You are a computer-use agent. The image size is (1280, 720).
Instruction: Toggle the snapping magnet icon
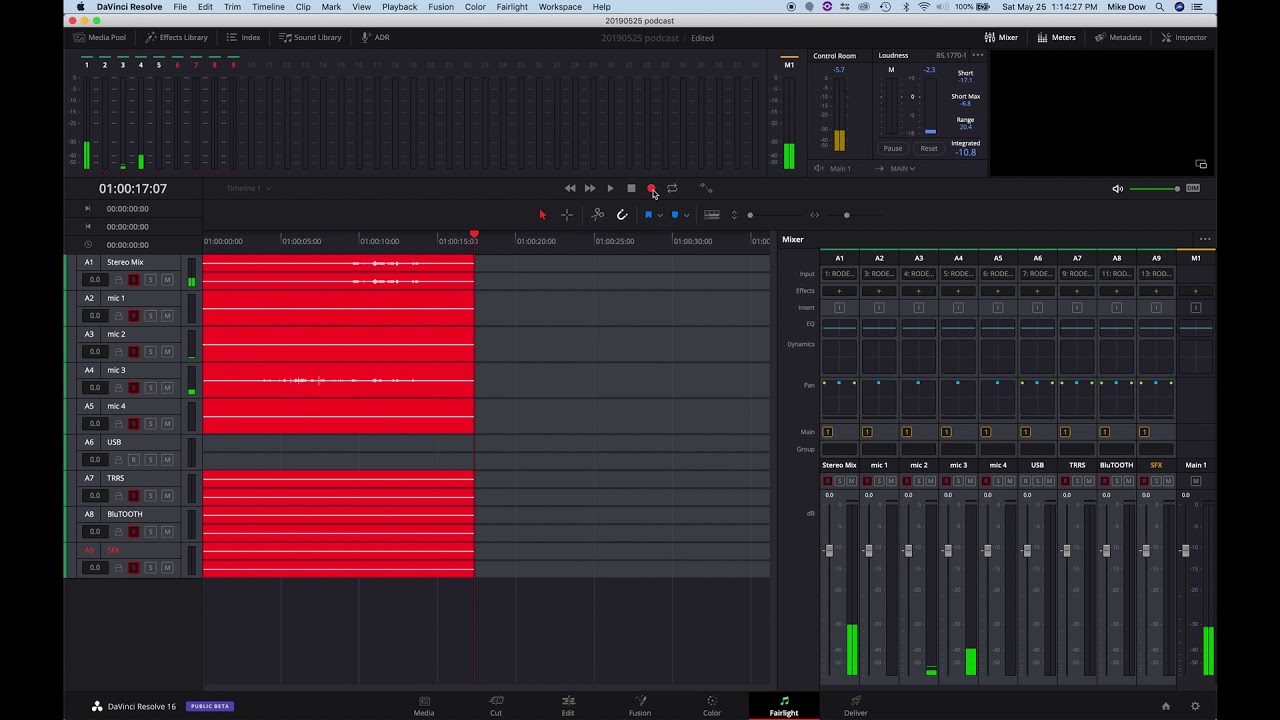(622, 215)
